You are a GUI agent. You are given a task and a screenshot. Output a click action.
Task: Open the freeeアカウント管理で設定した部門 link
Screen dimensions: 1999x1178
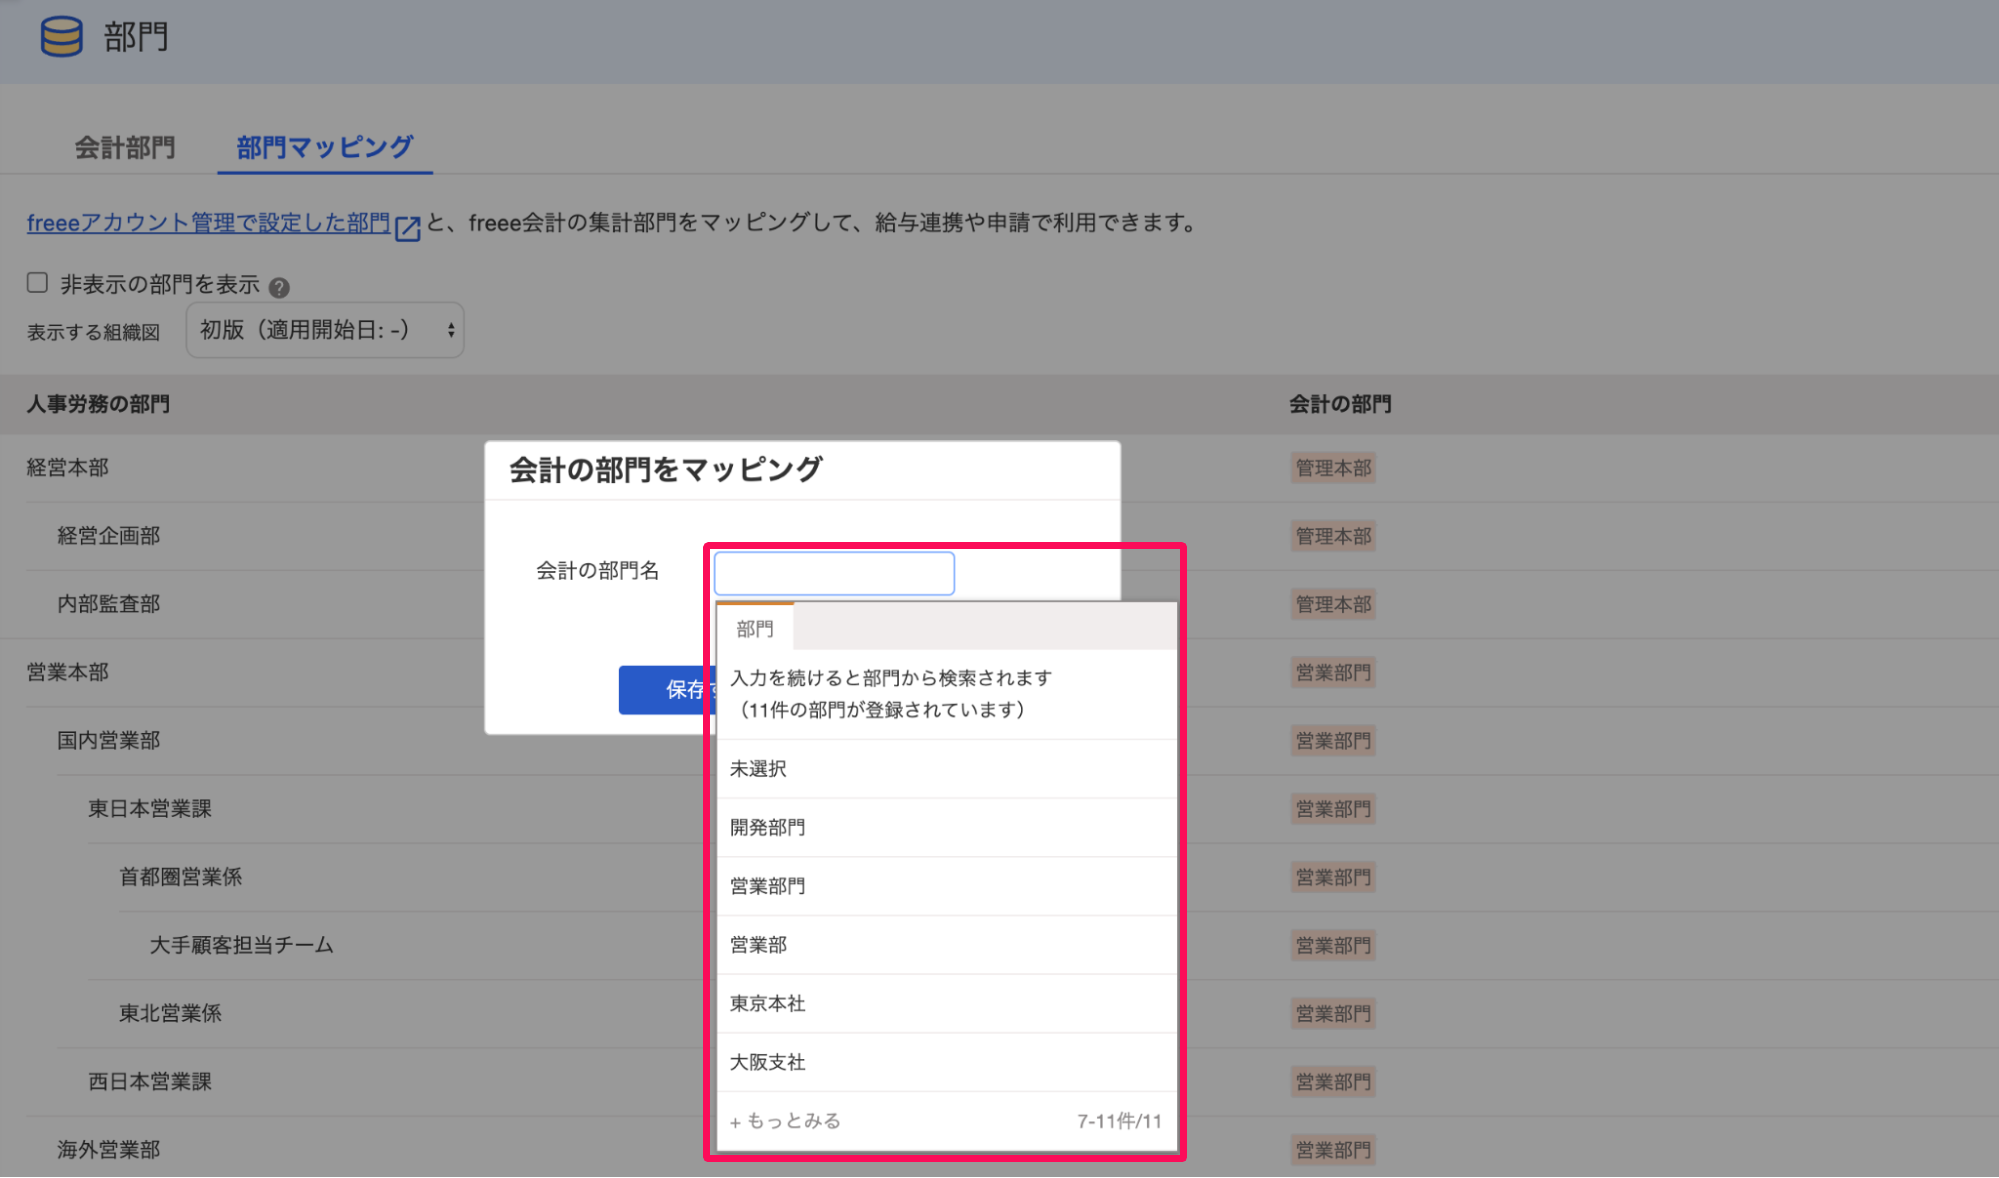click(x=208, y=222)
